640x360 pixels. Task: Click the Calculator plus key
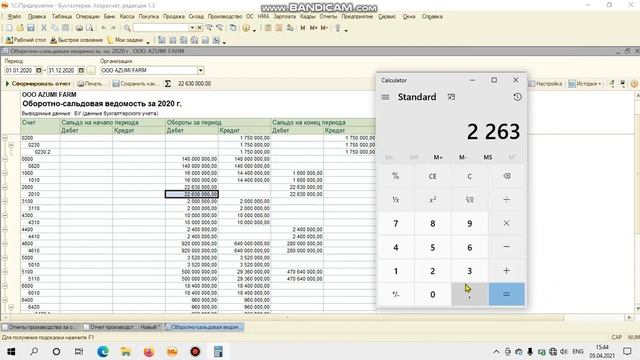point(506,271)
